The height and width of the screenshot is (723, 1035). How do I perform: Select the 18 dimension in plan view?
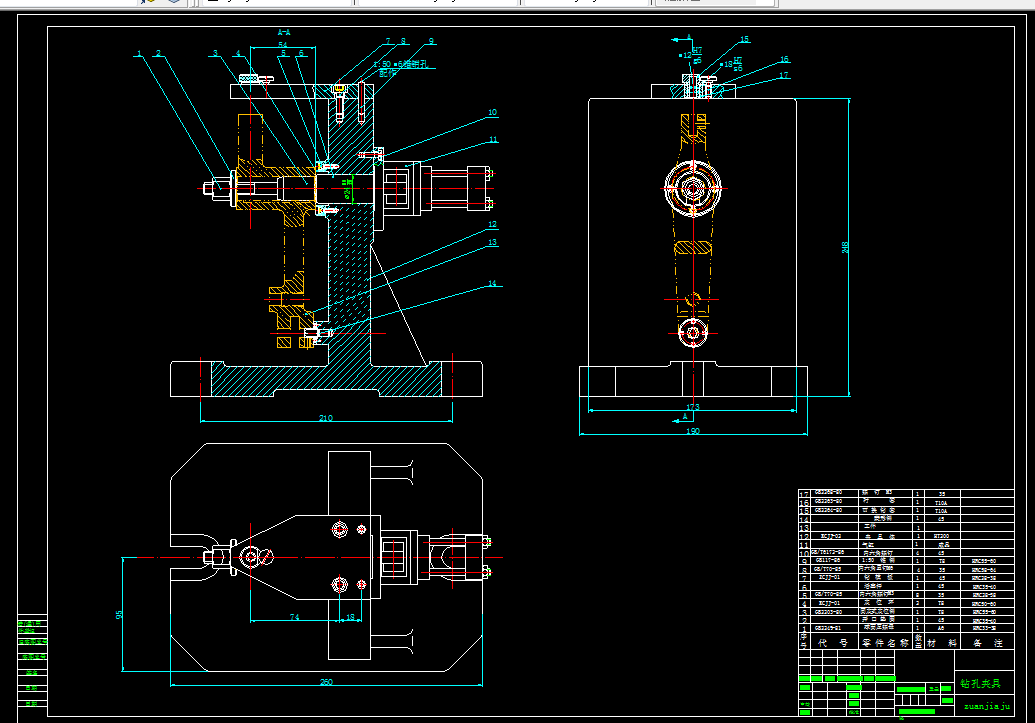point(350,617)
